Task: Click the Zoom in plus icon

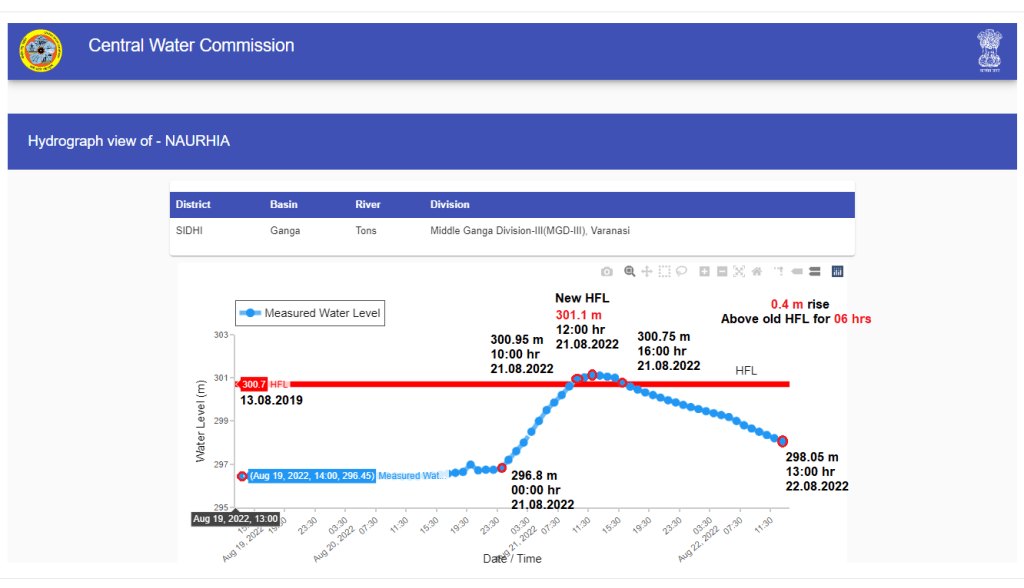Action: pos(705,271)
